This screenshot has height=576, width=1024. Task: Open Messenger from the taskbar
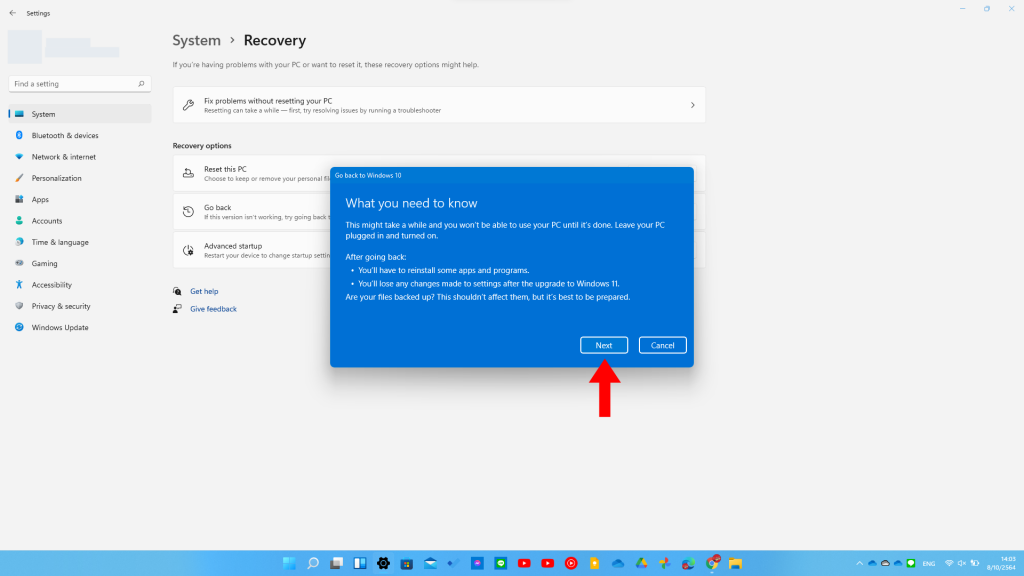tap(477, 563)
